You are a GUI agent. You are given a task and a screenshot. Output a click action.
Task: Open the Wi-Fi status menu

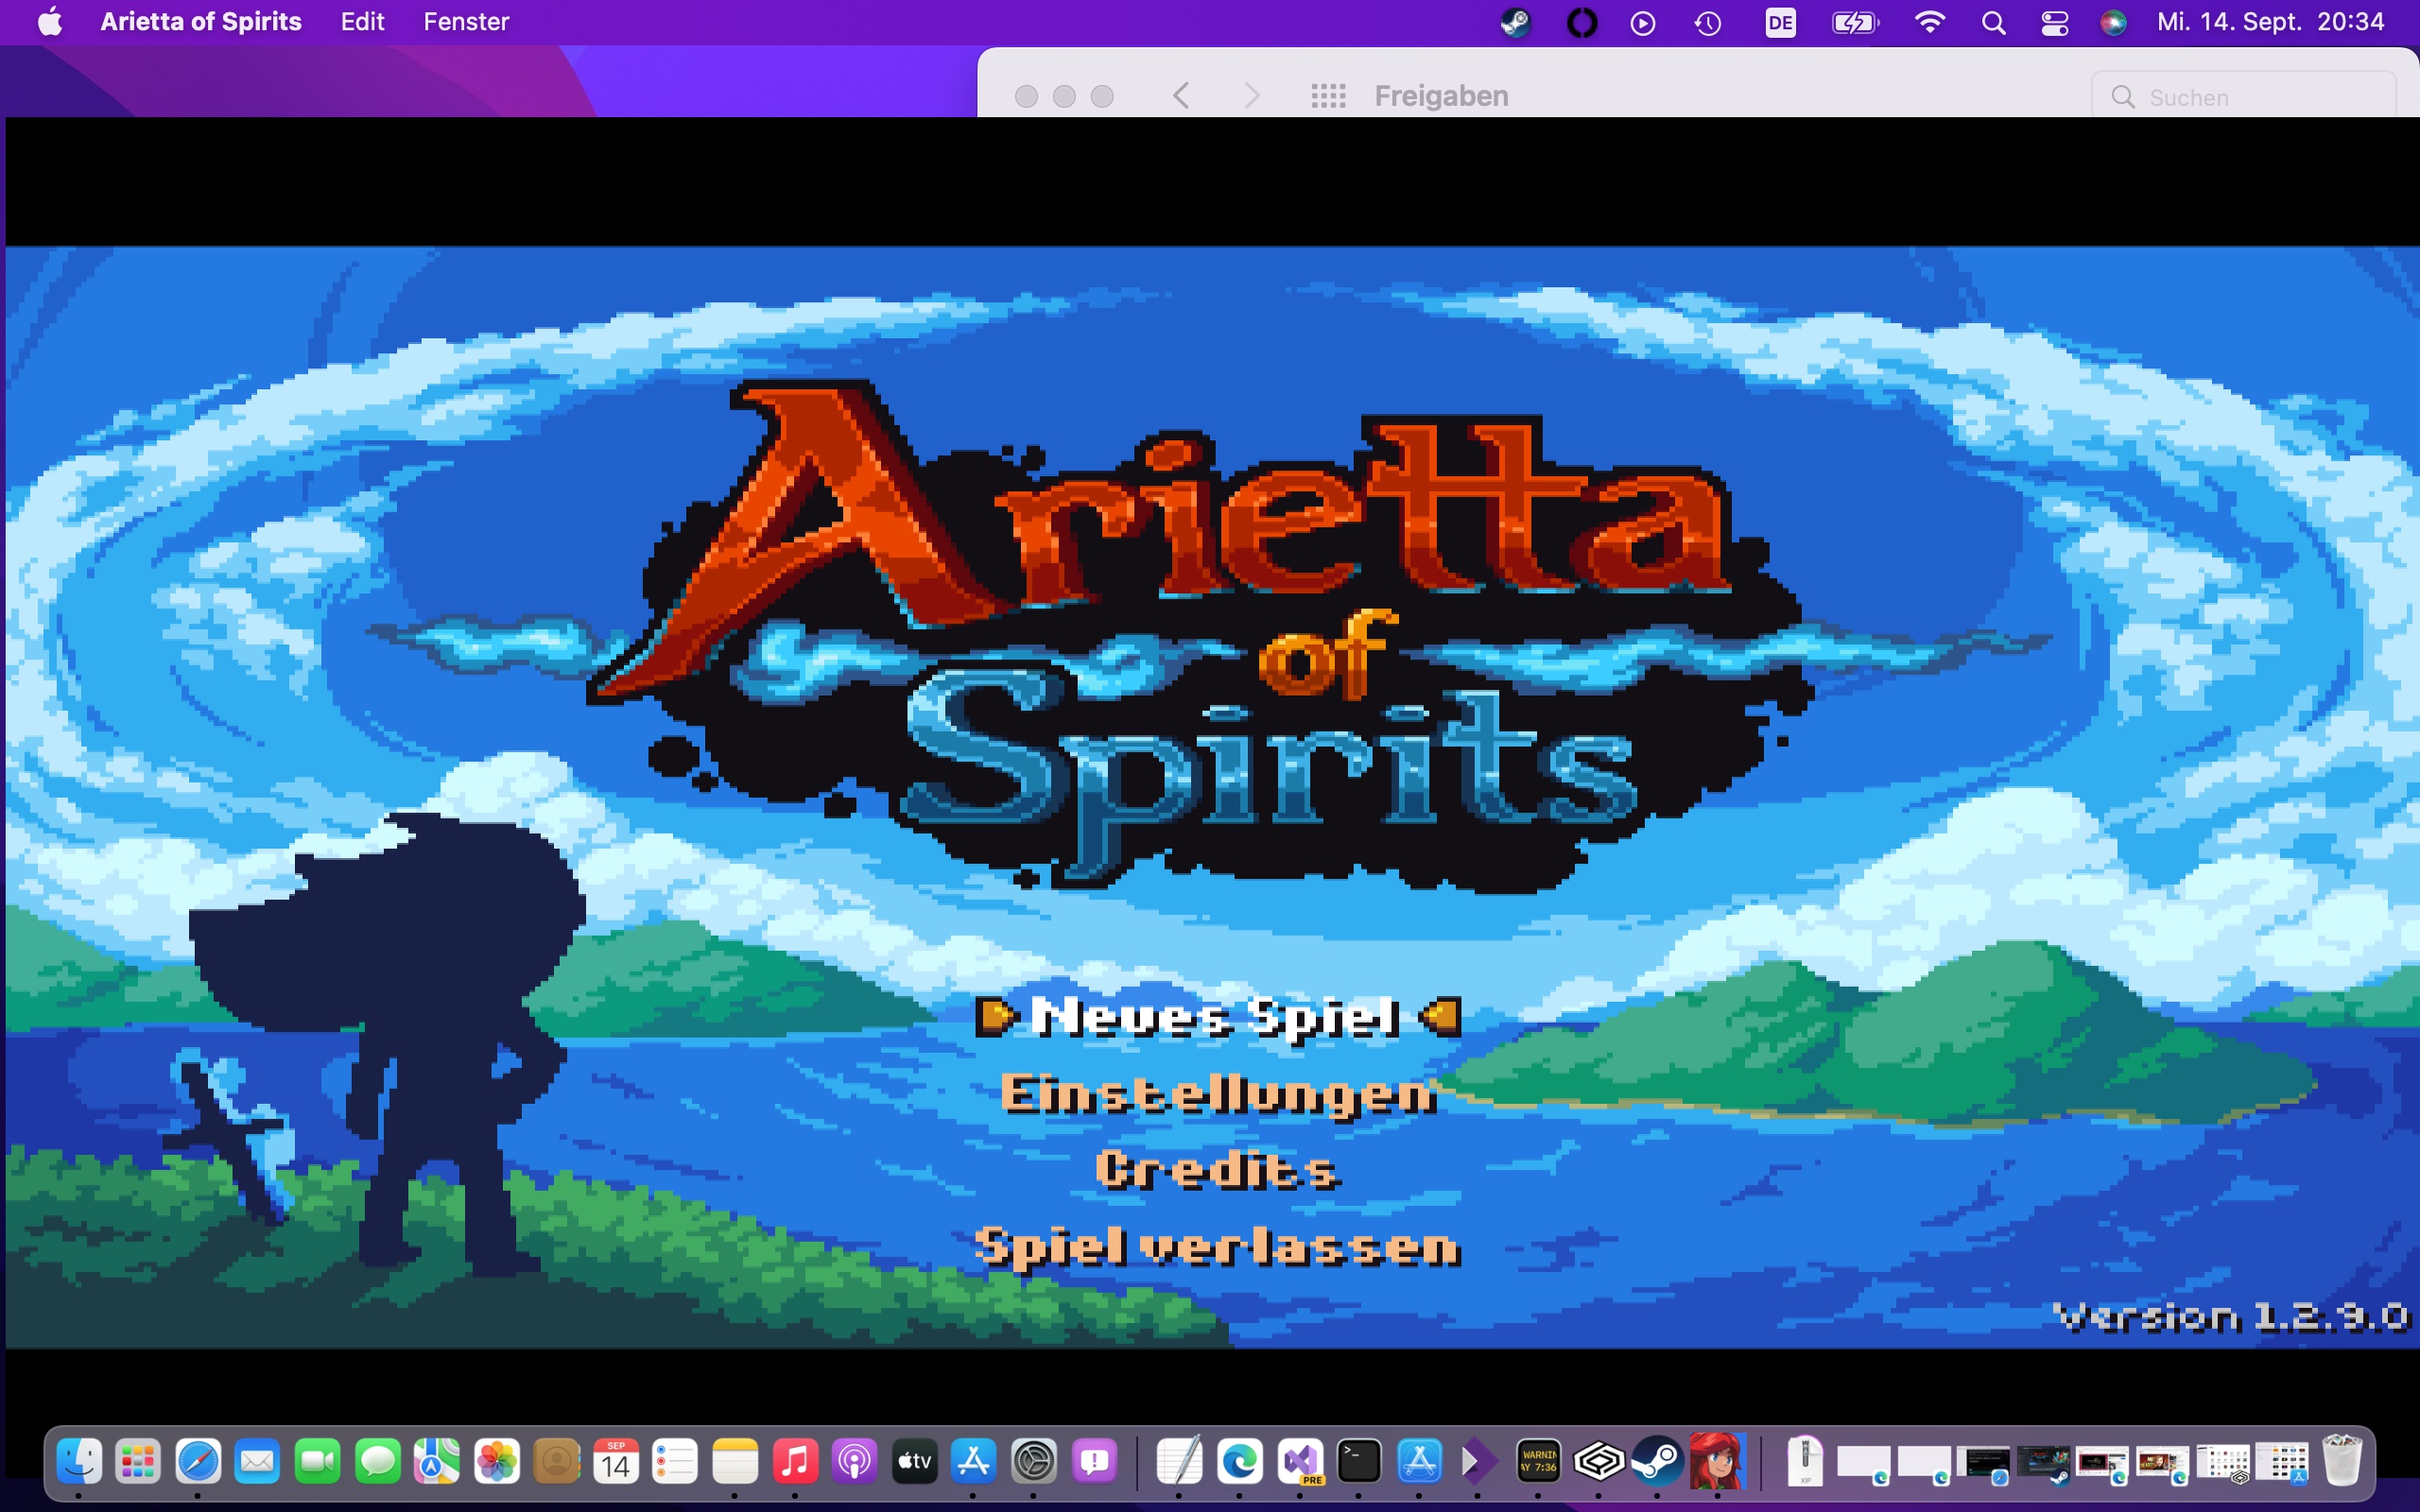1929,22
